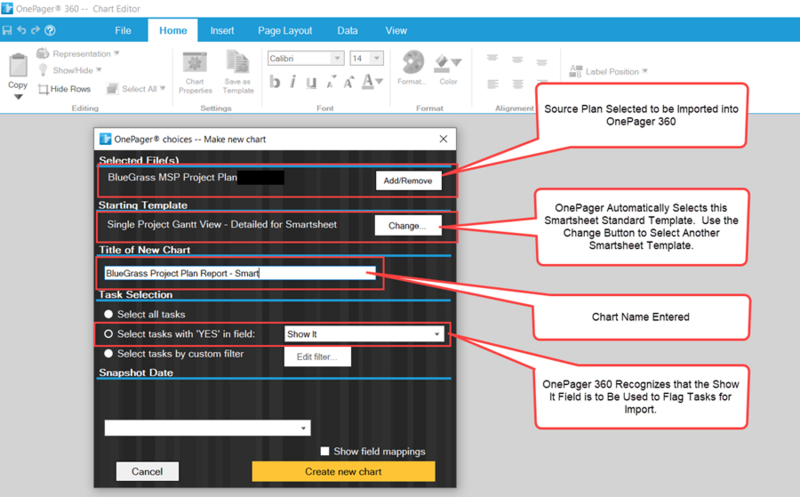800x497 pixels.
Task: Click the Edit filter... button
Action: 317,357
